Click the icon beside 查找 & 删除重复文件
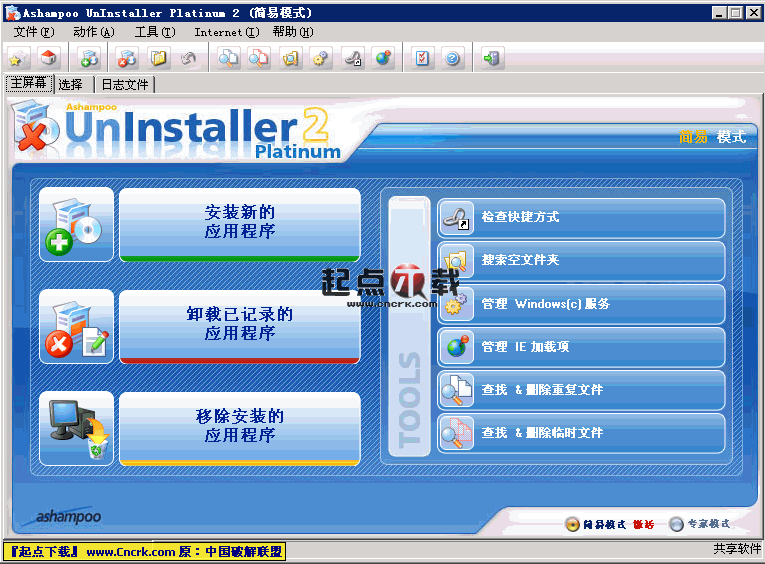The image size is (765, 564). coord(456,390)
